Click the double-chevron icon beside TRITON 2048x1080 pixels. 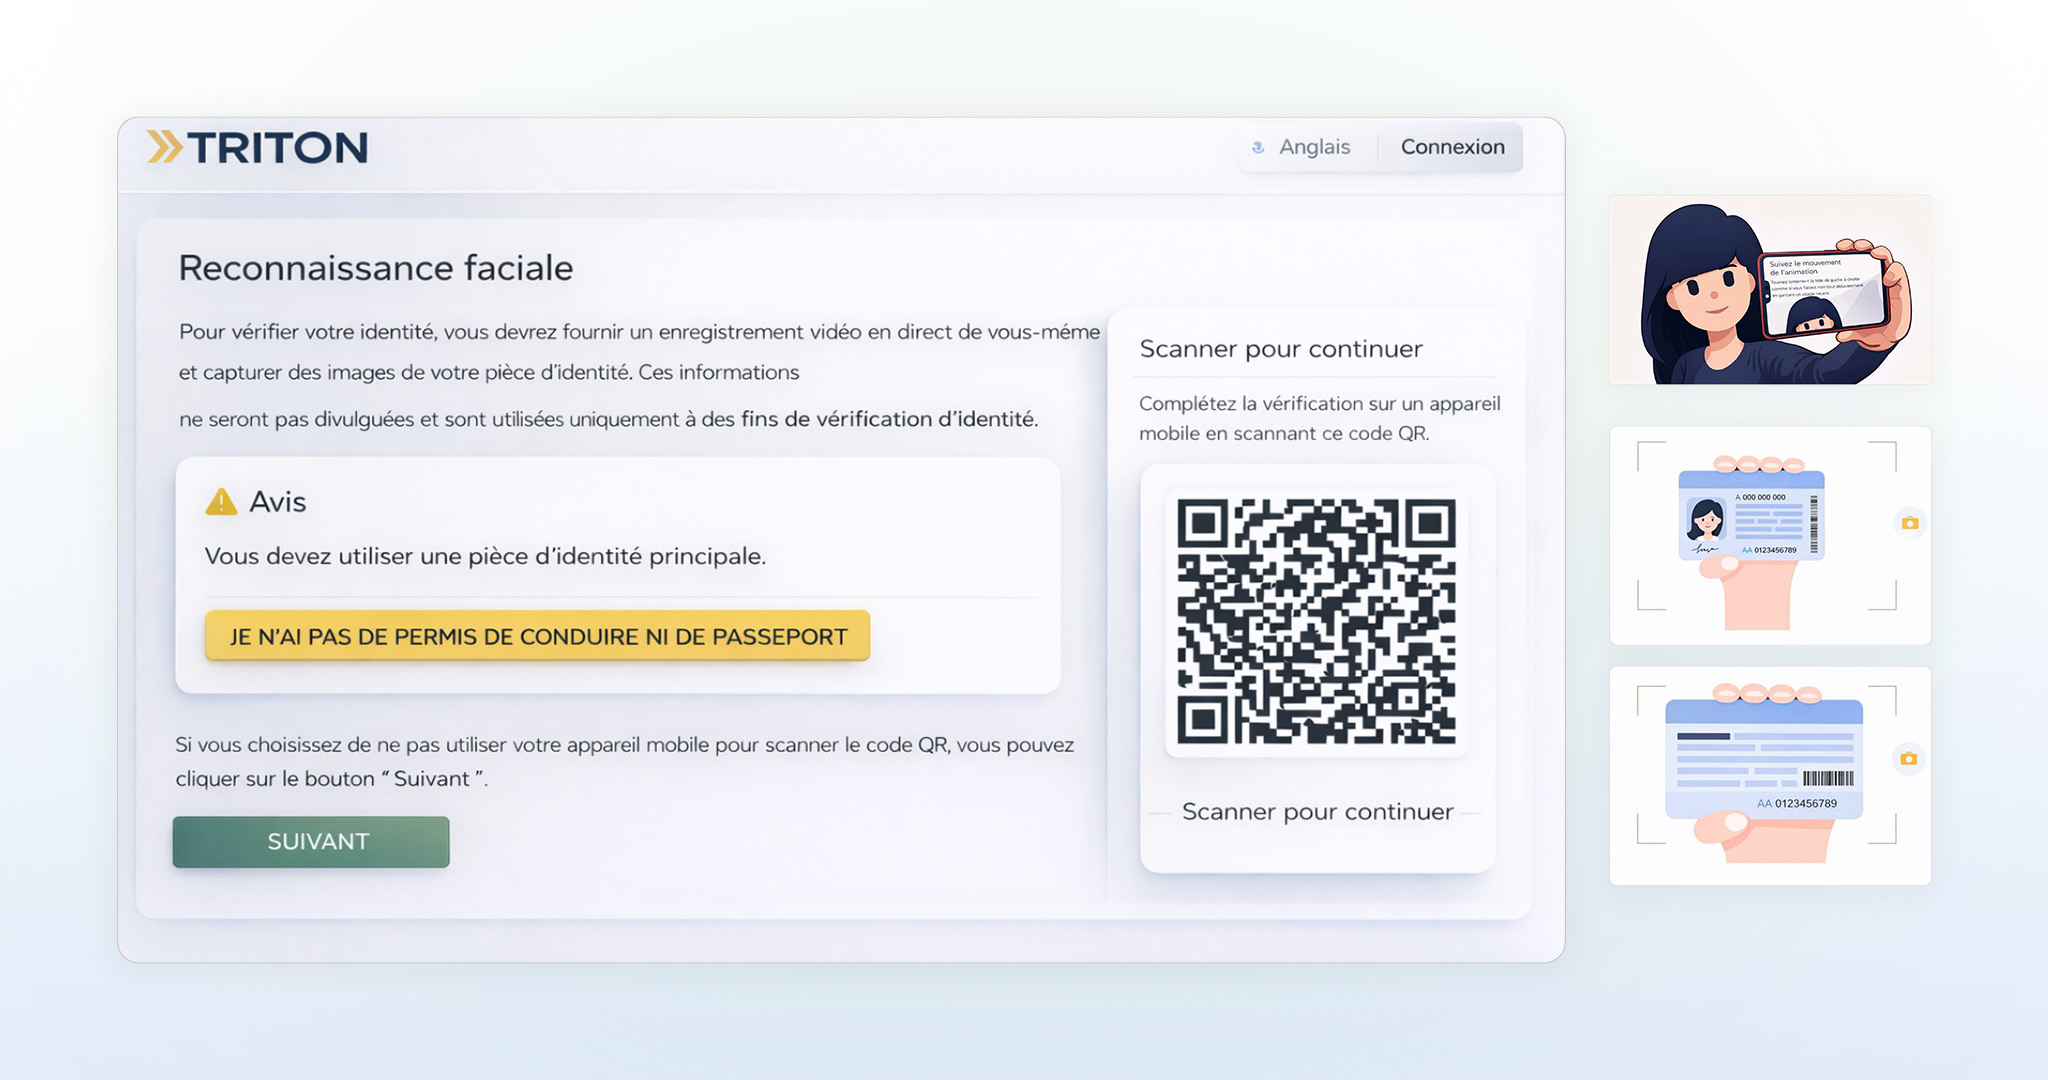pos(164,147)
